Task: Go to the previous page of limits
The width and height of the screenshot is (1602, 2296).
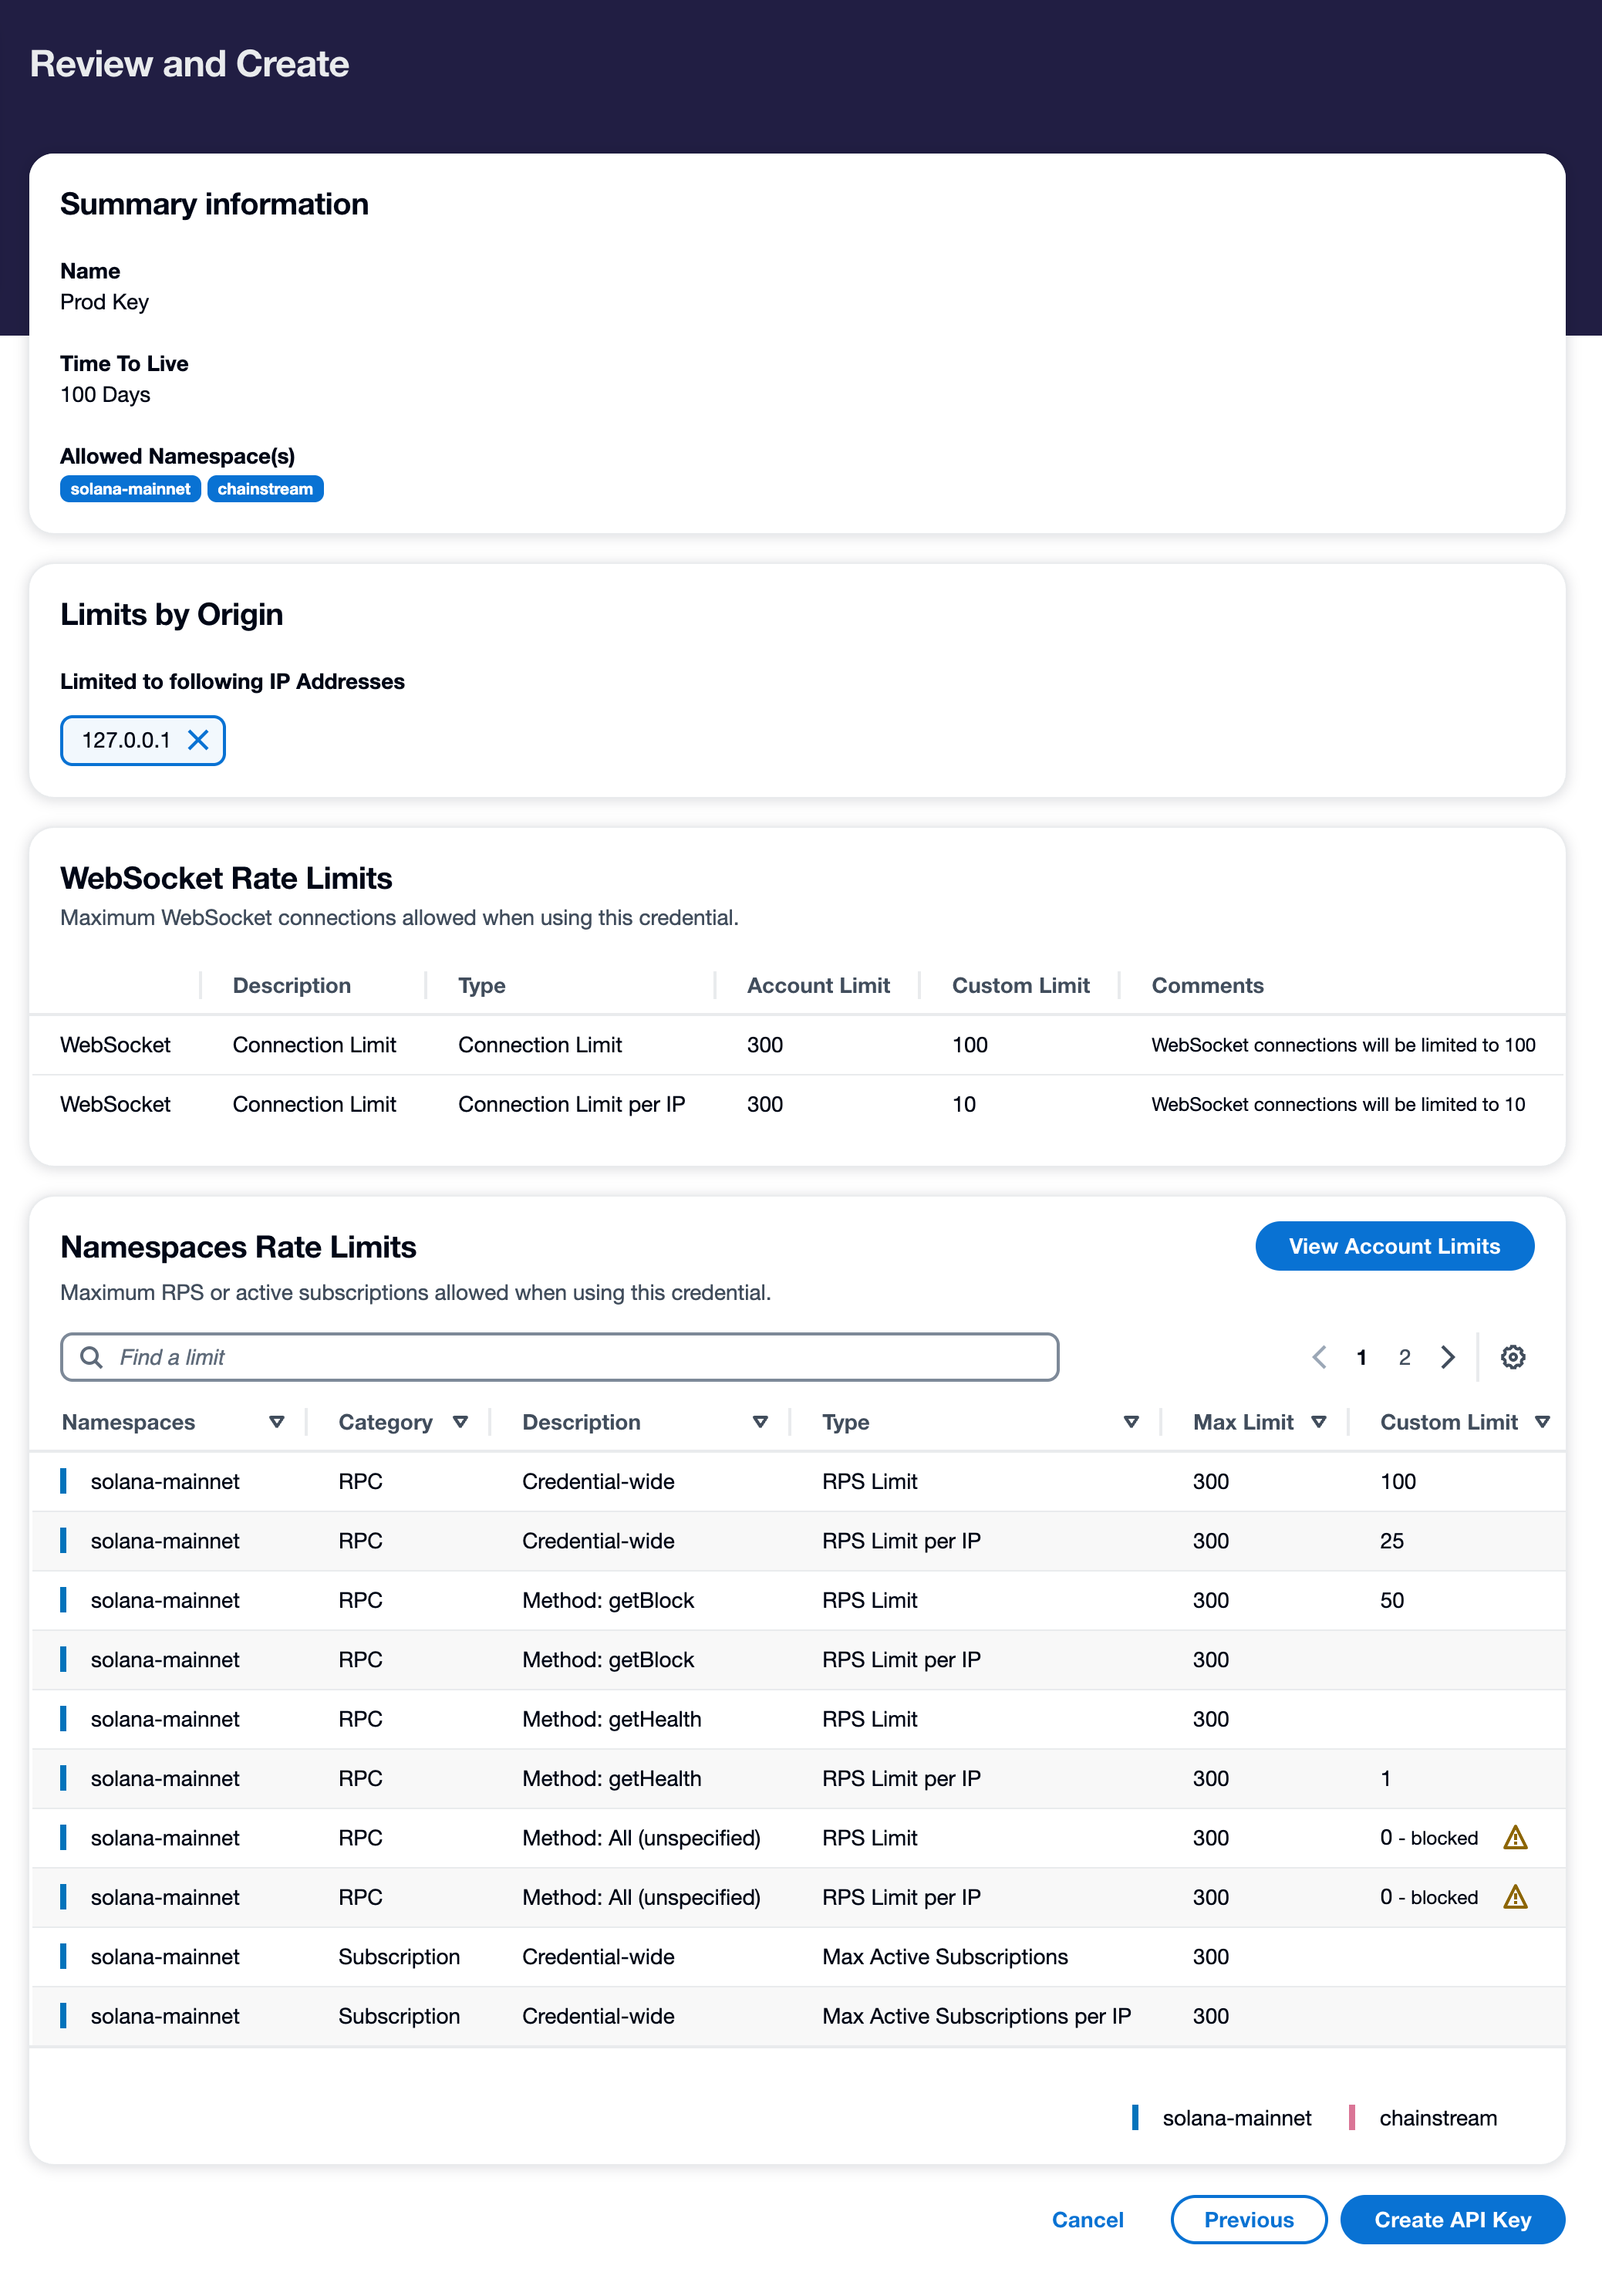Action: 1319,1357
